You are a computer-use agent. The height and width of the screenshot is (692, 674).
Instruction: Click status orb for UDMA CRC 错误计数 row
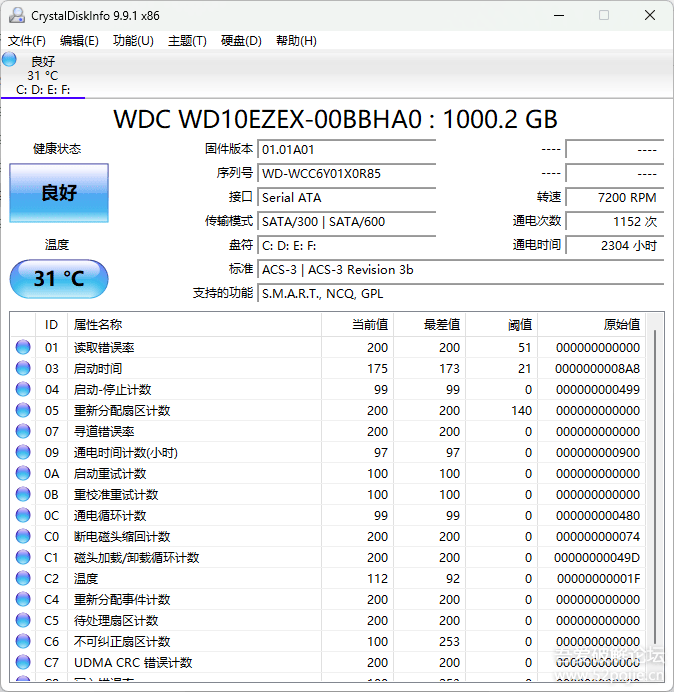pos(23,662)
